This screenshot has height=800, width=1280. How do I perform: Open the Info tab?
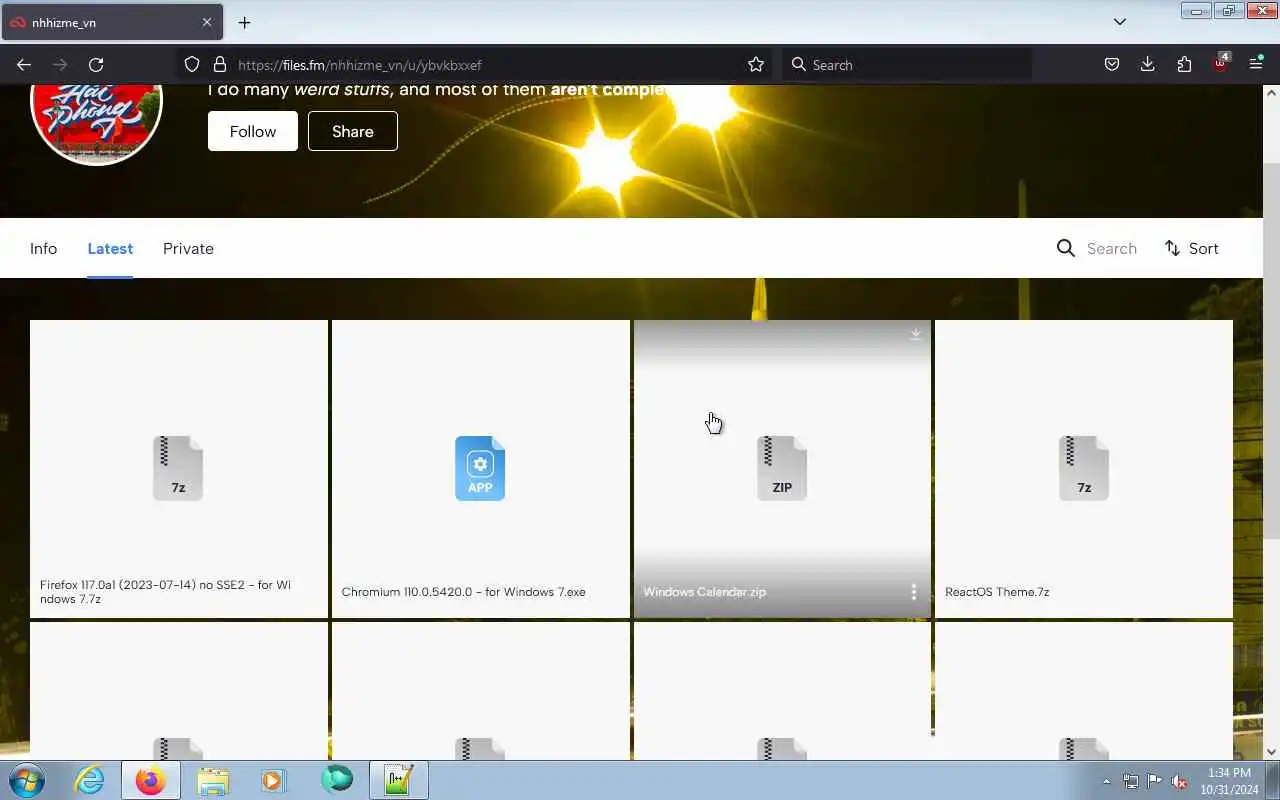point(43,249)
